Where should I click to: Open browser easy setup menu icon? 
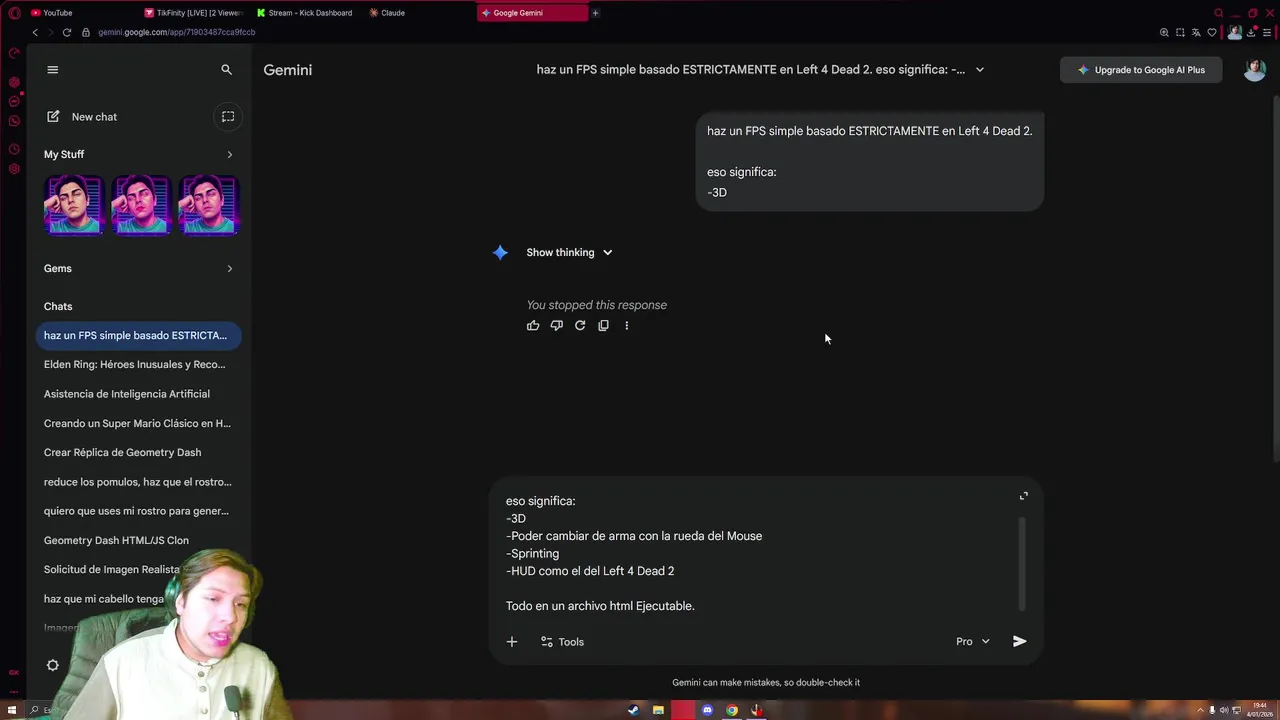click(1266, 32)
